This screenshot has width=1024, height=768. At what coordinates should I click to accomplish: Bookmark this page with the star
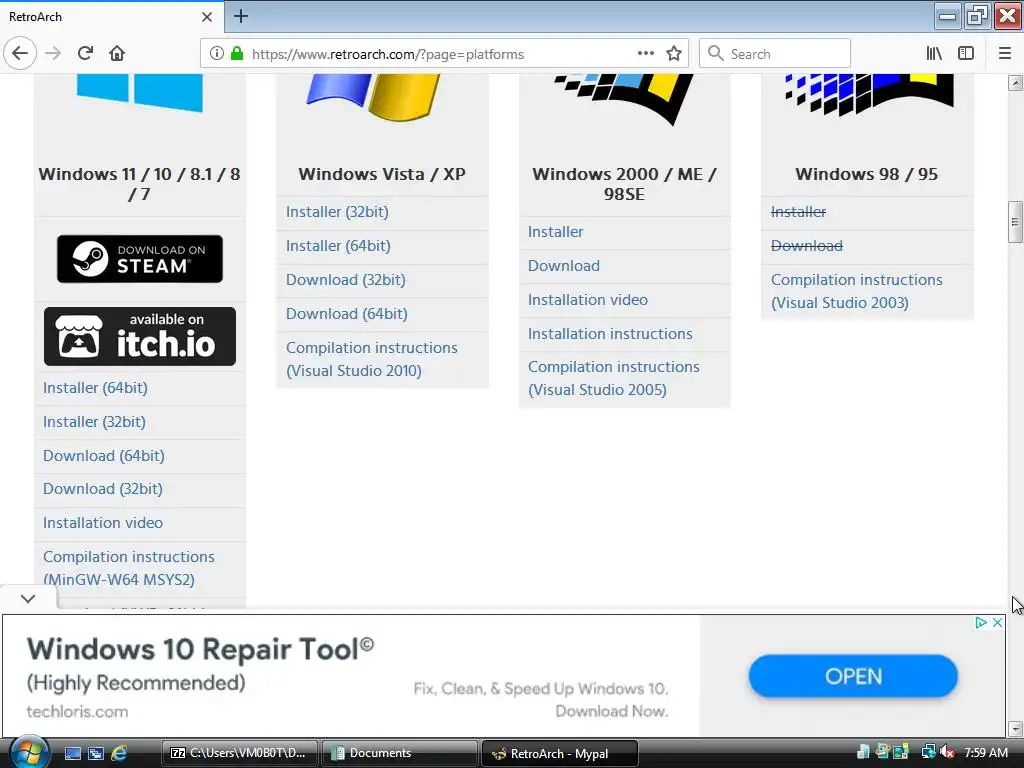674,54
